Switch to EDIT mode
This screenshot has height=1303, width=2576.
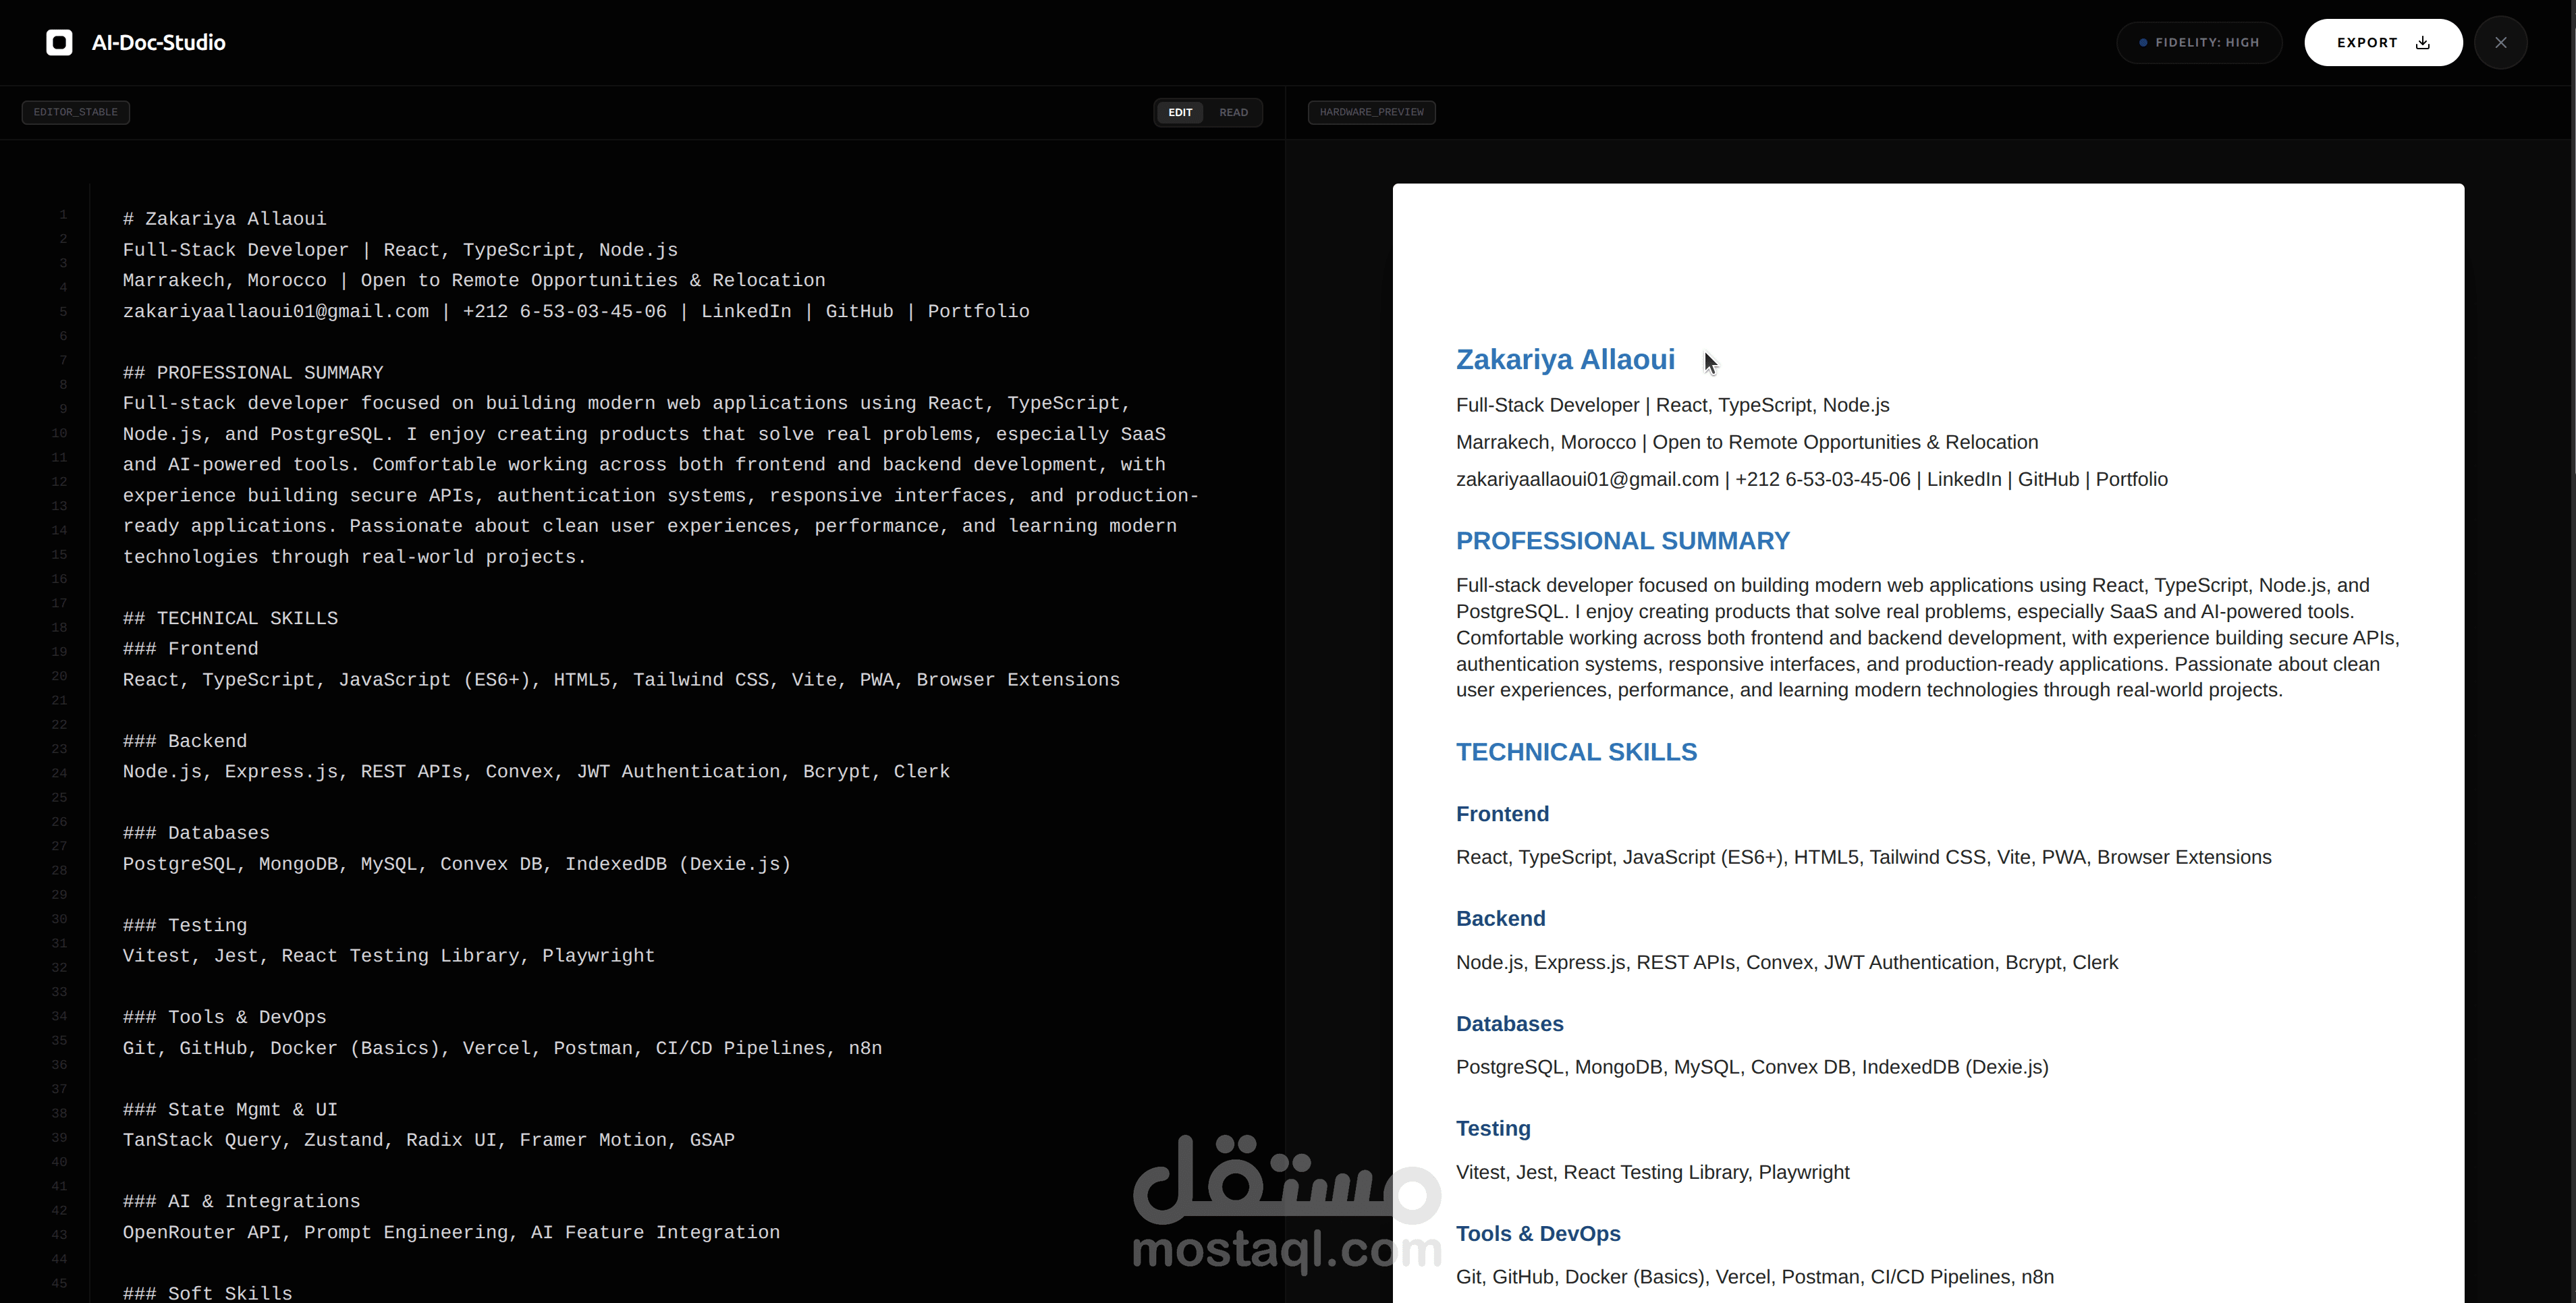pos(1180,112)
